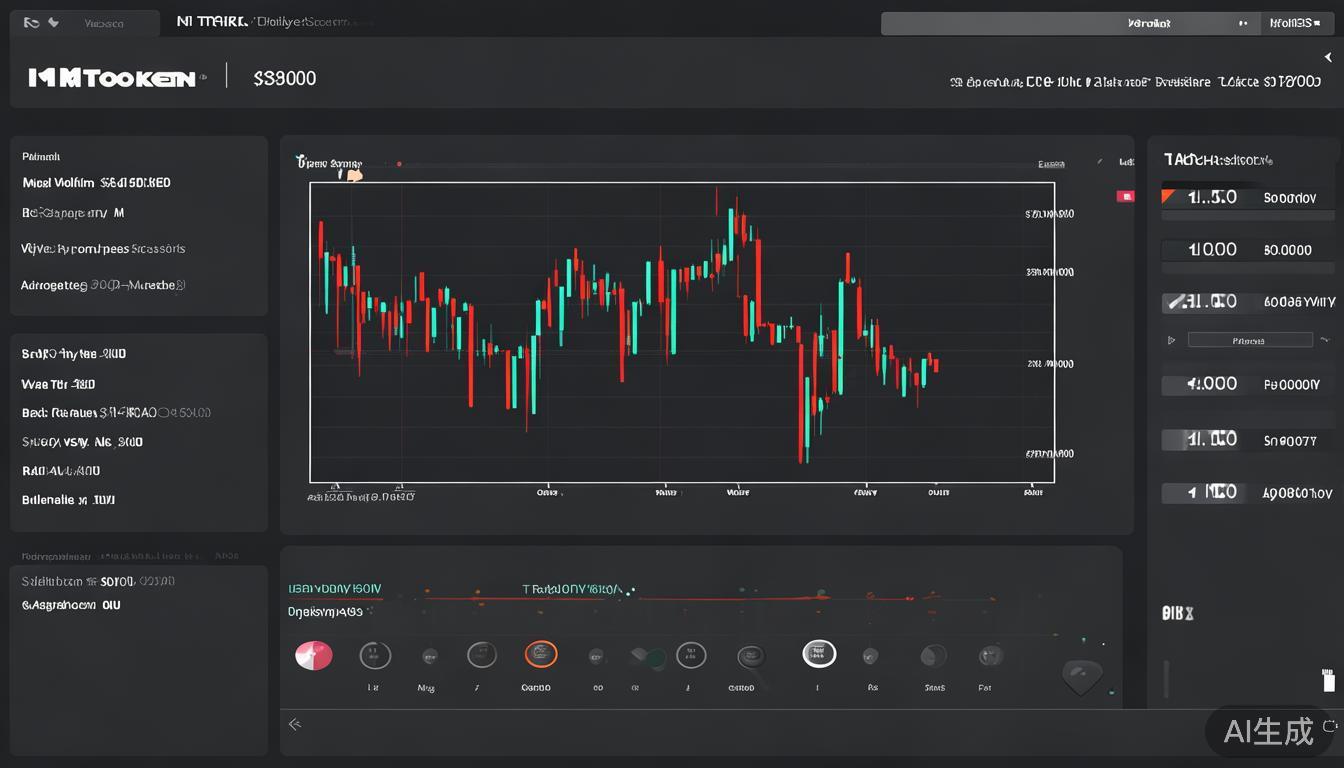1344x768 pixels.
Task: Select the 'Mg' token icon in bottom row
Action: click(x=427, y=655)
